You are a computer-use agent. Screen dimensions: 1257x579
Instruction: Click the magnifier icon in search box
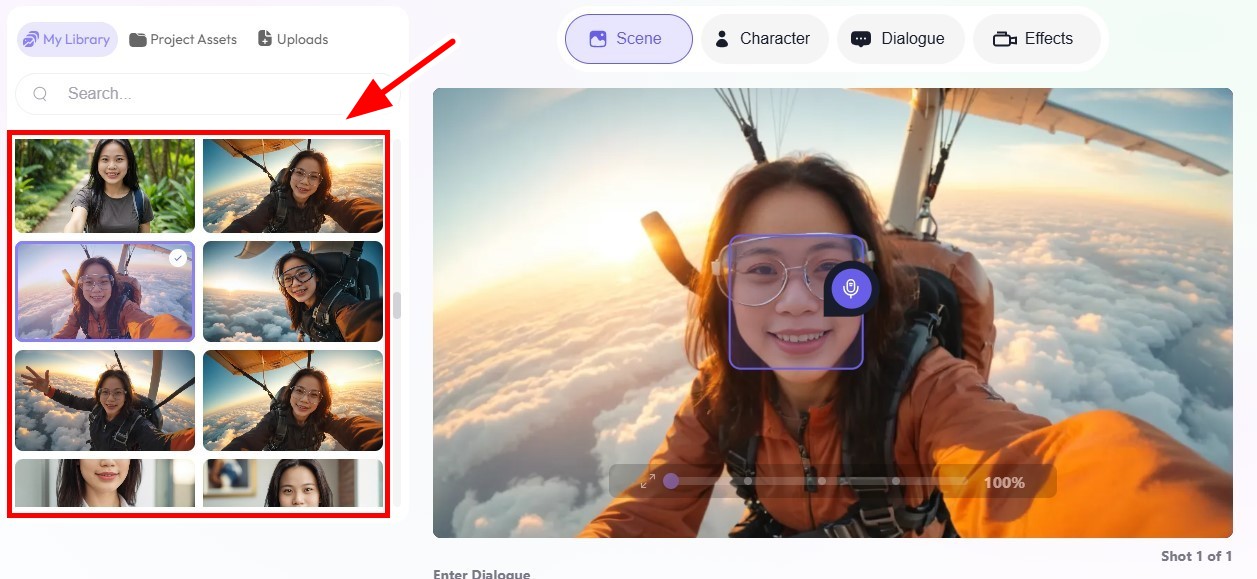41,94
